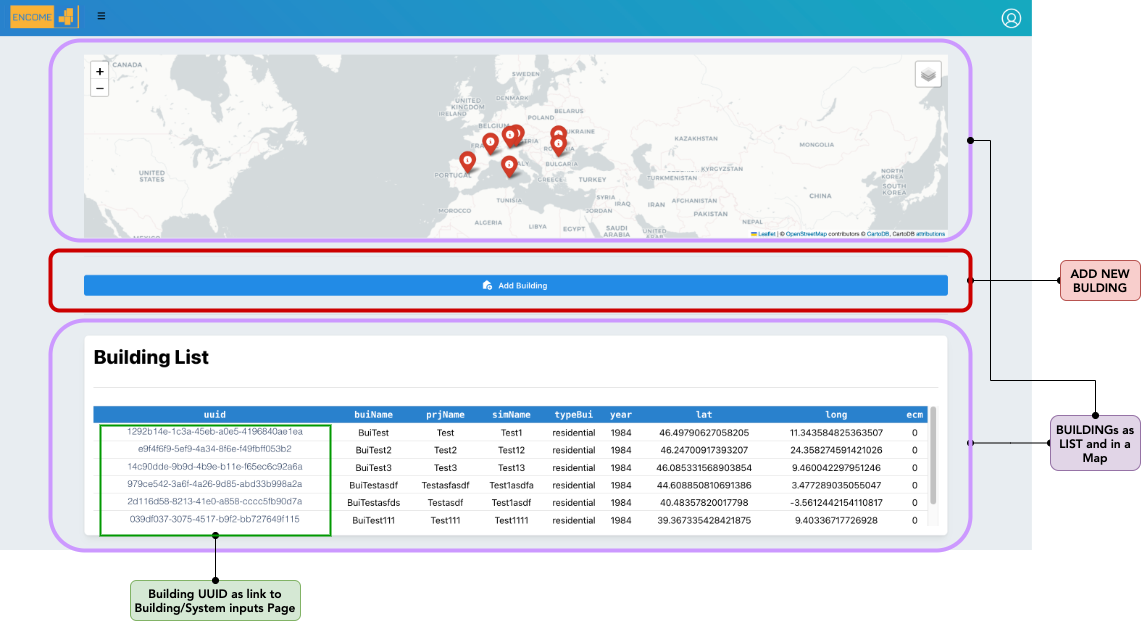Open building uuid starting with e9f4f6f9
This screenshot has height=622, width=1141.
215,449
